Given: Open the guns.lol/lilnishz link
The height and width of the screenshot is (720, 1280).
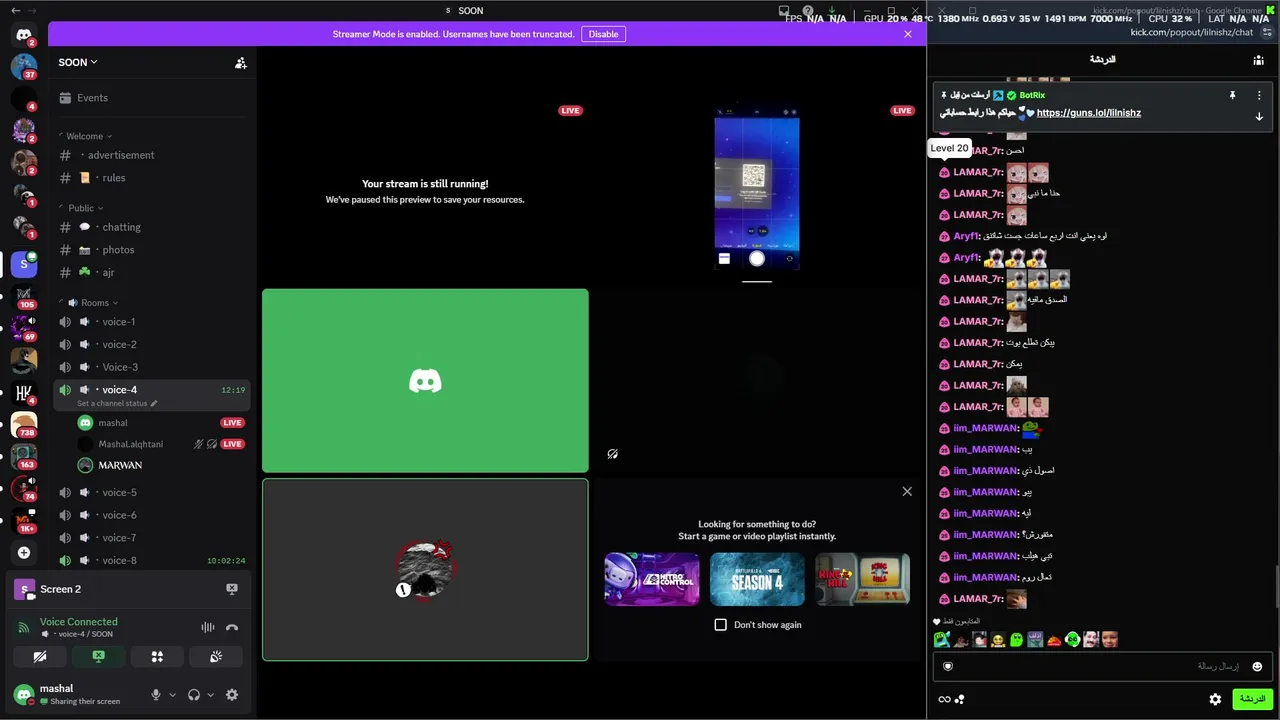Looking at the screenshot, I should [x=1089, y=113].
